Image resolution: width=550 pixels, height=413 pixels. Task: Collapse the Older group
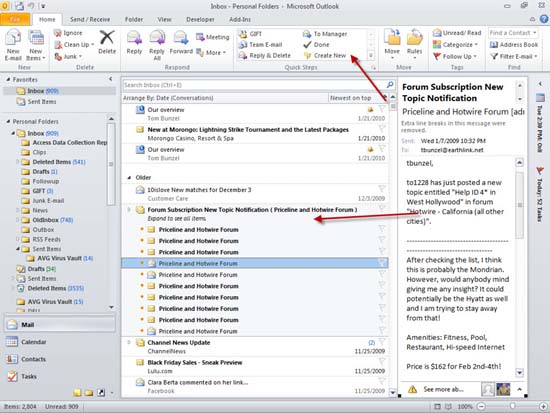[x=129, y=178]
